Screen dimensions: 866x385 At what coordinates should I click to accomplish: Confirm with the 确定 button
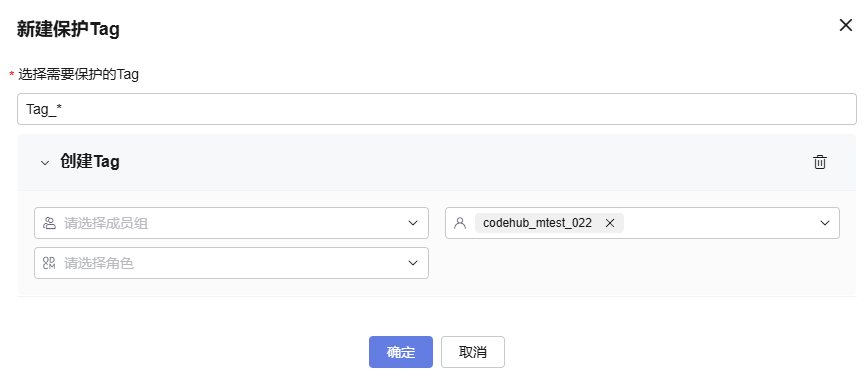coord(401,352)
